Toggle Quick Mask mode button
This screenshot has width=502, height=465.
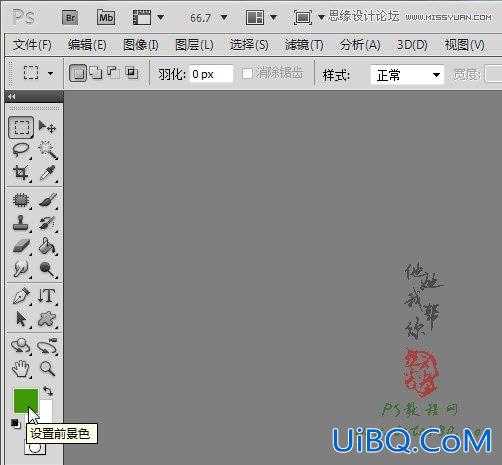(x=35, y=447)
